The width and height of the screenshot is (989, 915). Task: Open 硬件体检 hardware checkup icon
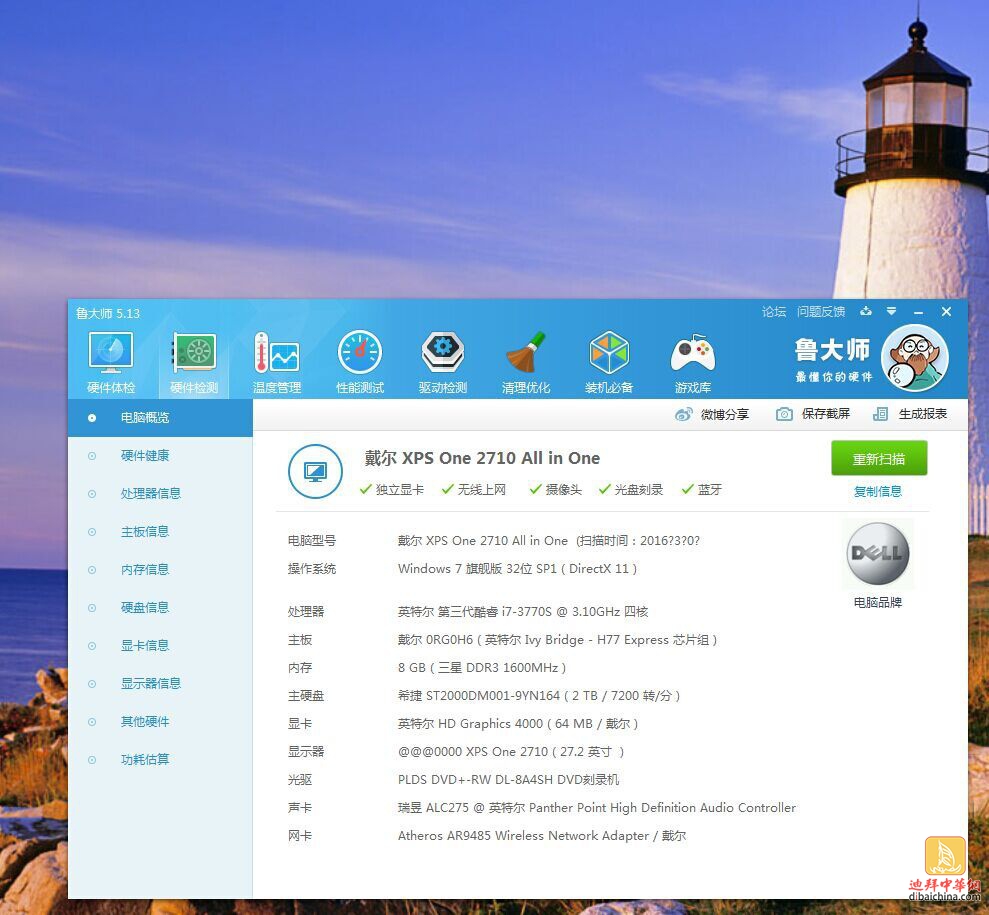pyautogui.click(x=111, y=363)
